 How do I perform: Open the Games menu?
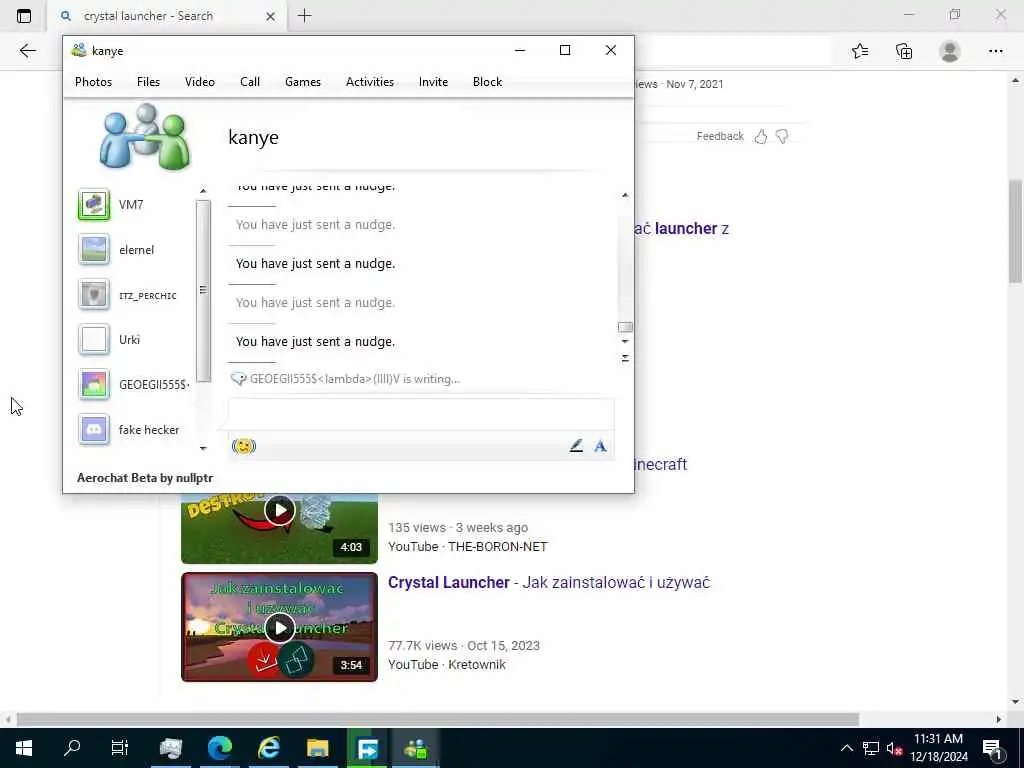point(303,82)
